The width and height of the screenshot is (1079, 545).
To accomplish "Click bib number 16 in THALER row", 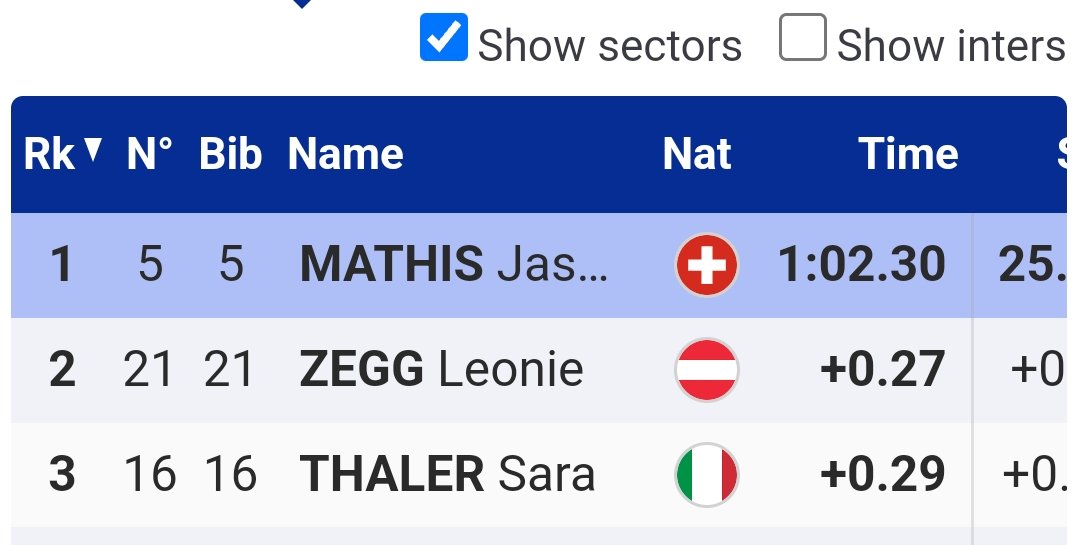I will point(231,473).
